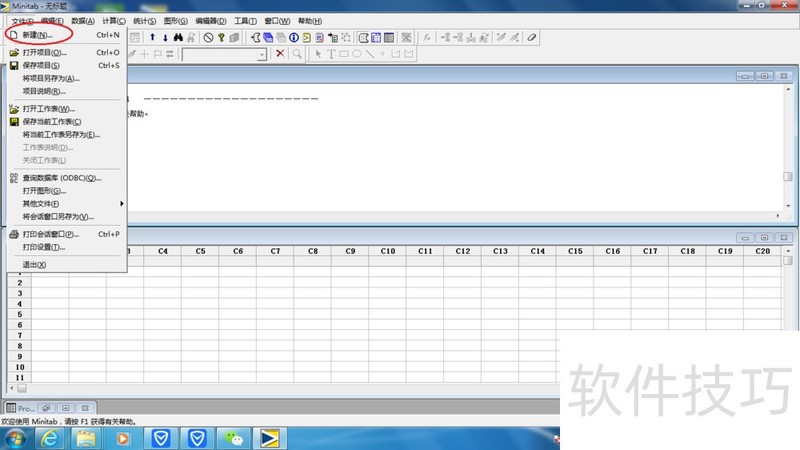Click the binoculars Find icon
This screenshot has height=450, width=800.
pos(178,37)
